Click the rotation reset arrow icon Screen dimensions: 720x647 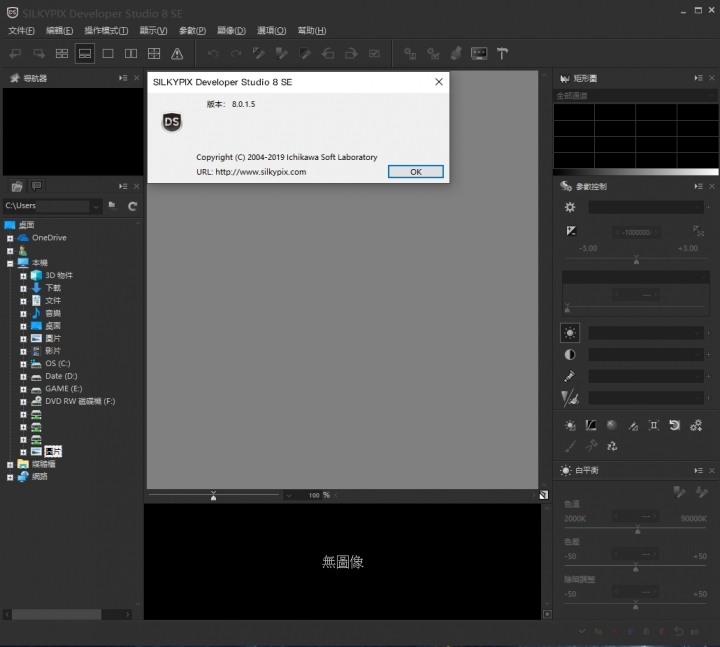[675, 425]
